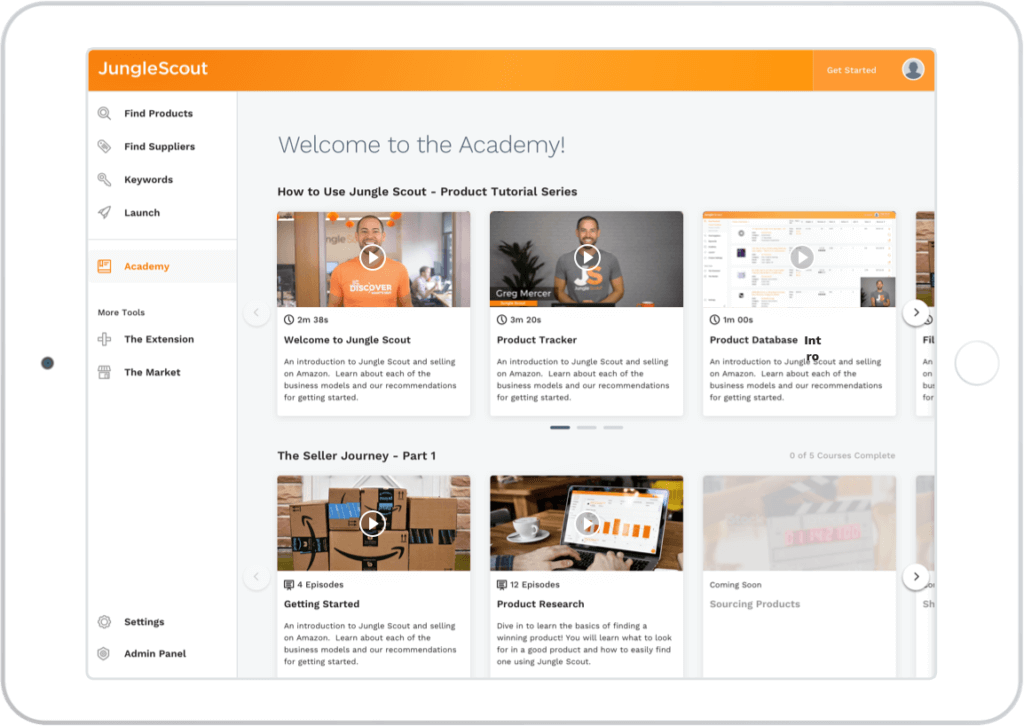
Task: Click the episodes icon beside 4 Episodes
Action: click(x=289, y=584)
